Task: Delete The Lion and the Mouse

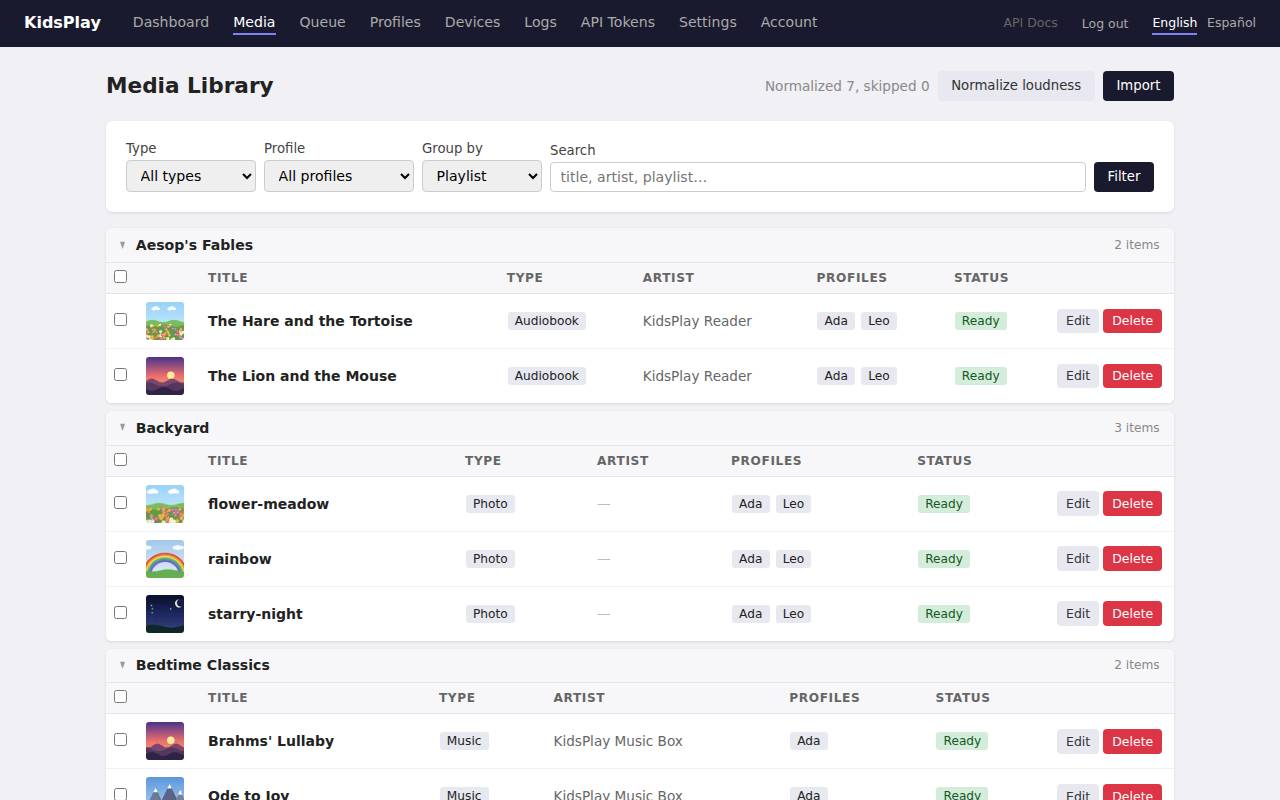Action: (x=1132, y=376)
